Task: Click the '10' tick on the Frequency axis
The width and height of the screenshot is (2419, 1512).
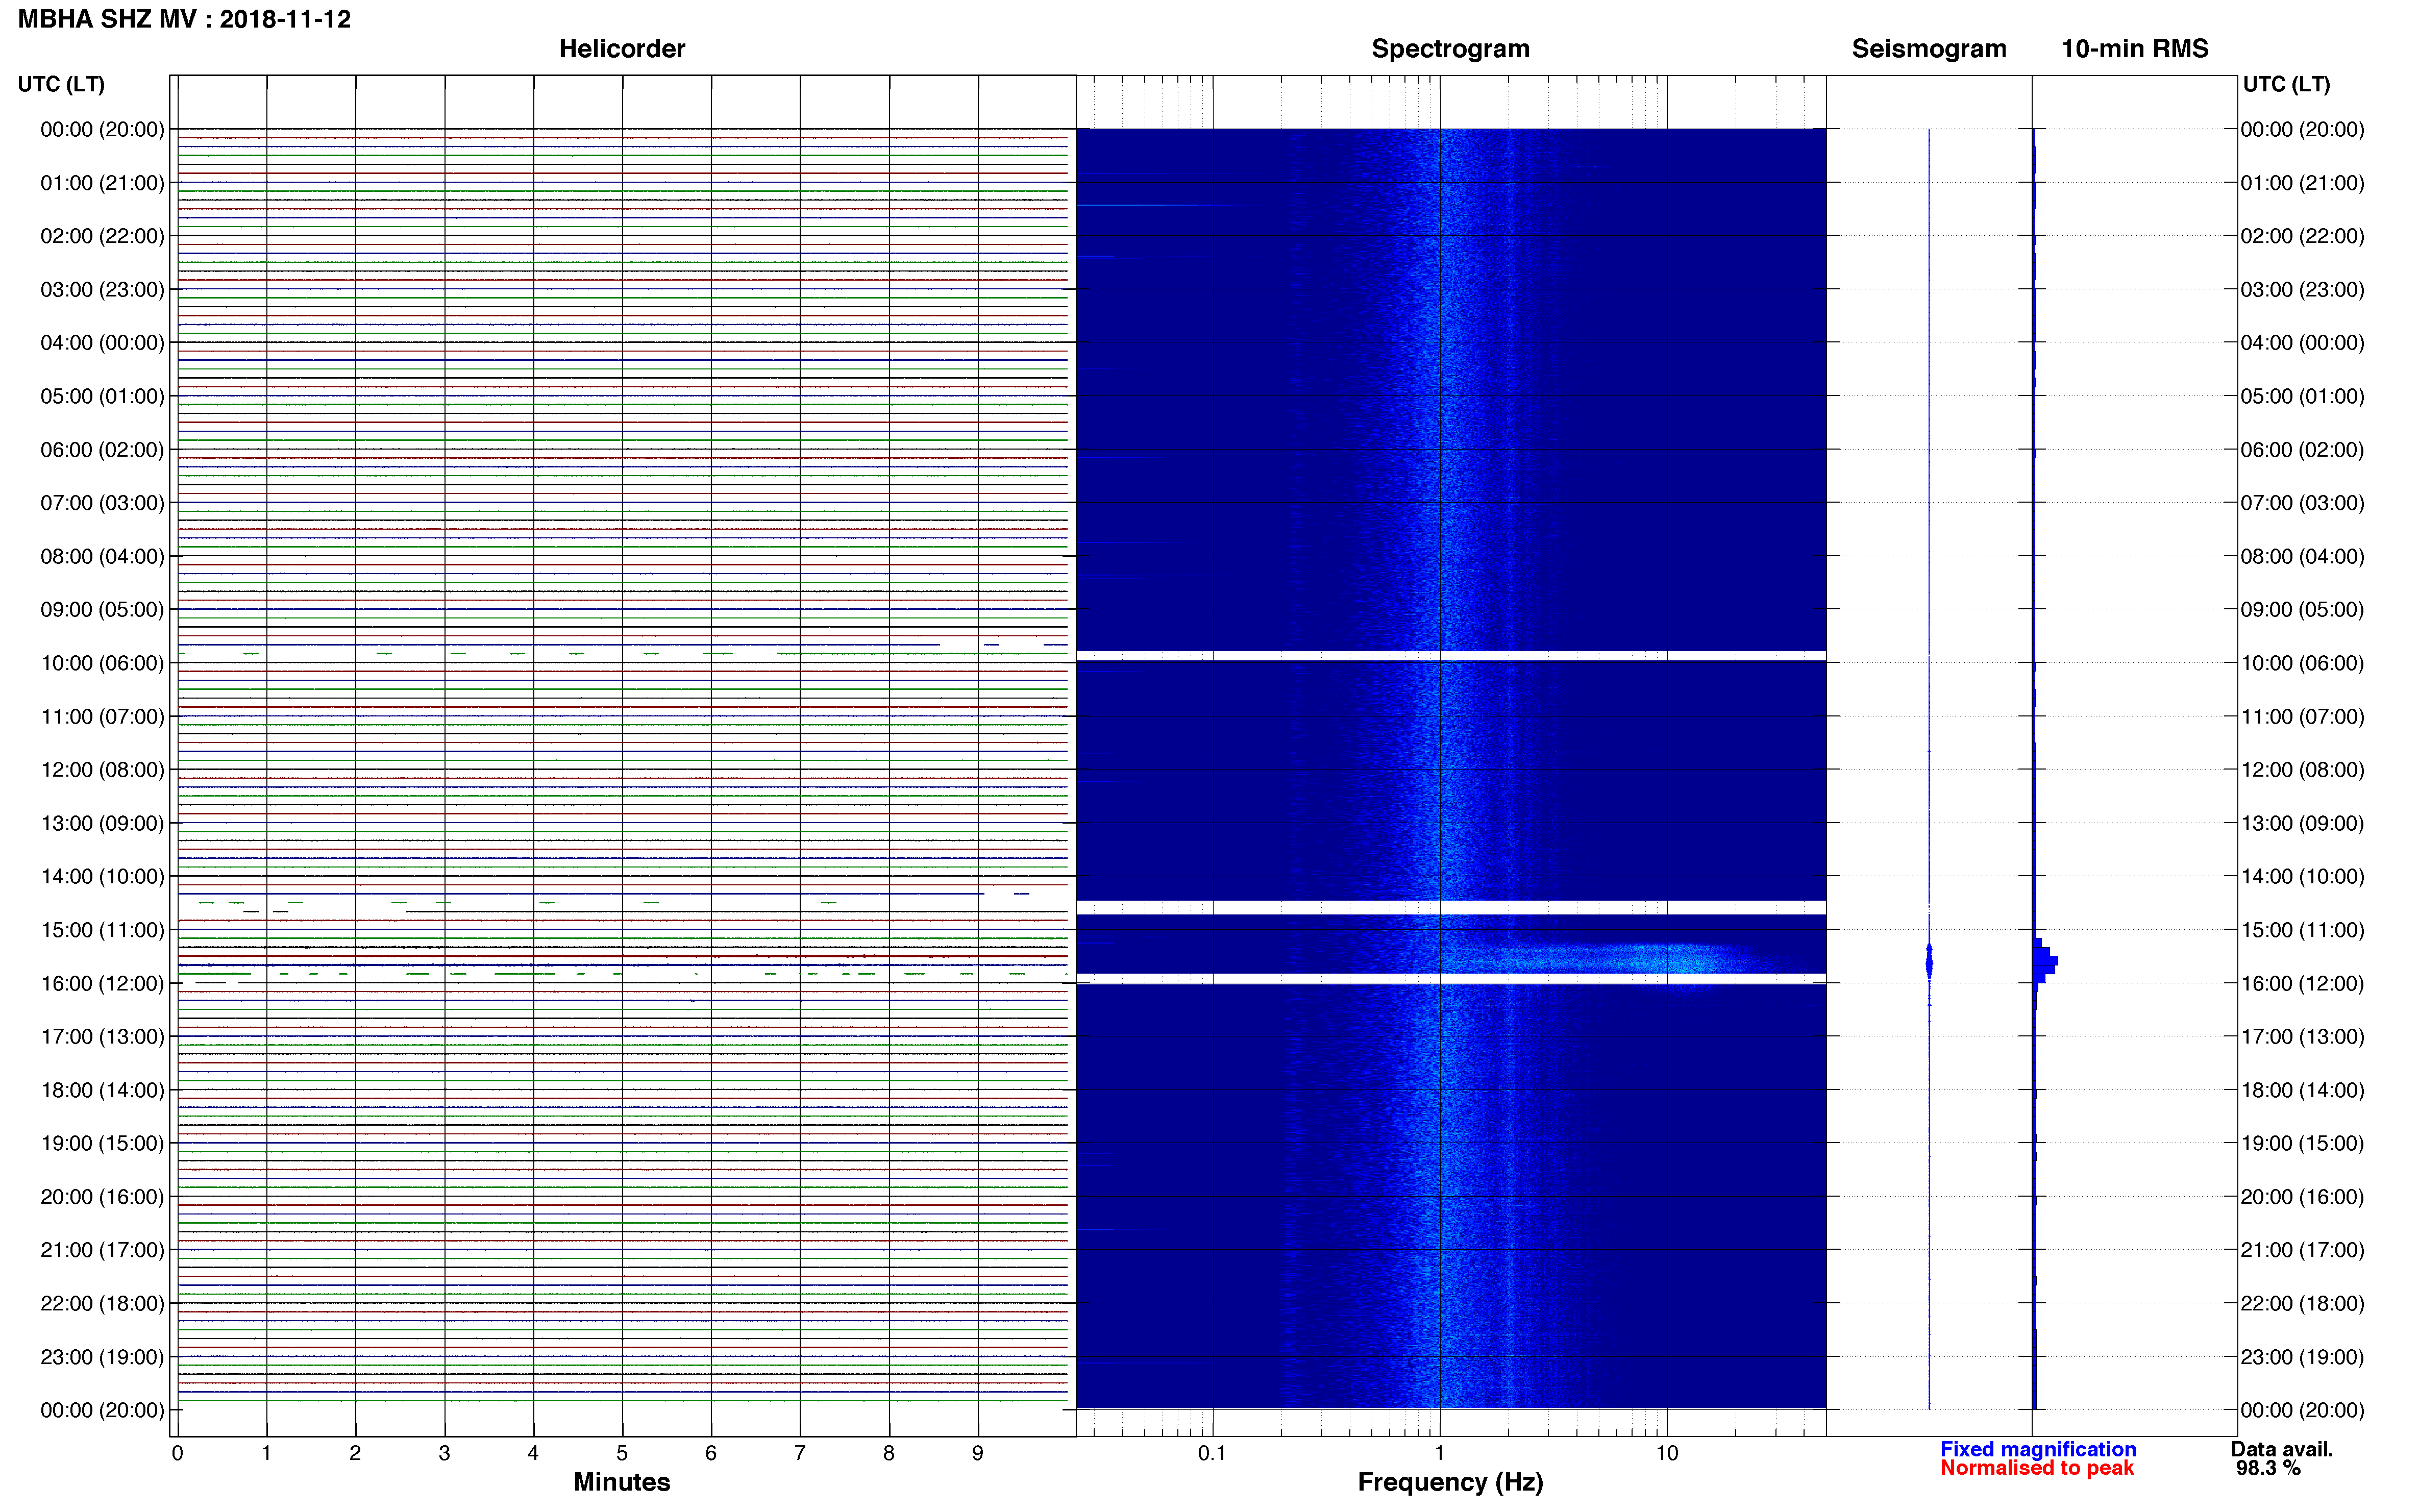Action: pos(1667,1454)
